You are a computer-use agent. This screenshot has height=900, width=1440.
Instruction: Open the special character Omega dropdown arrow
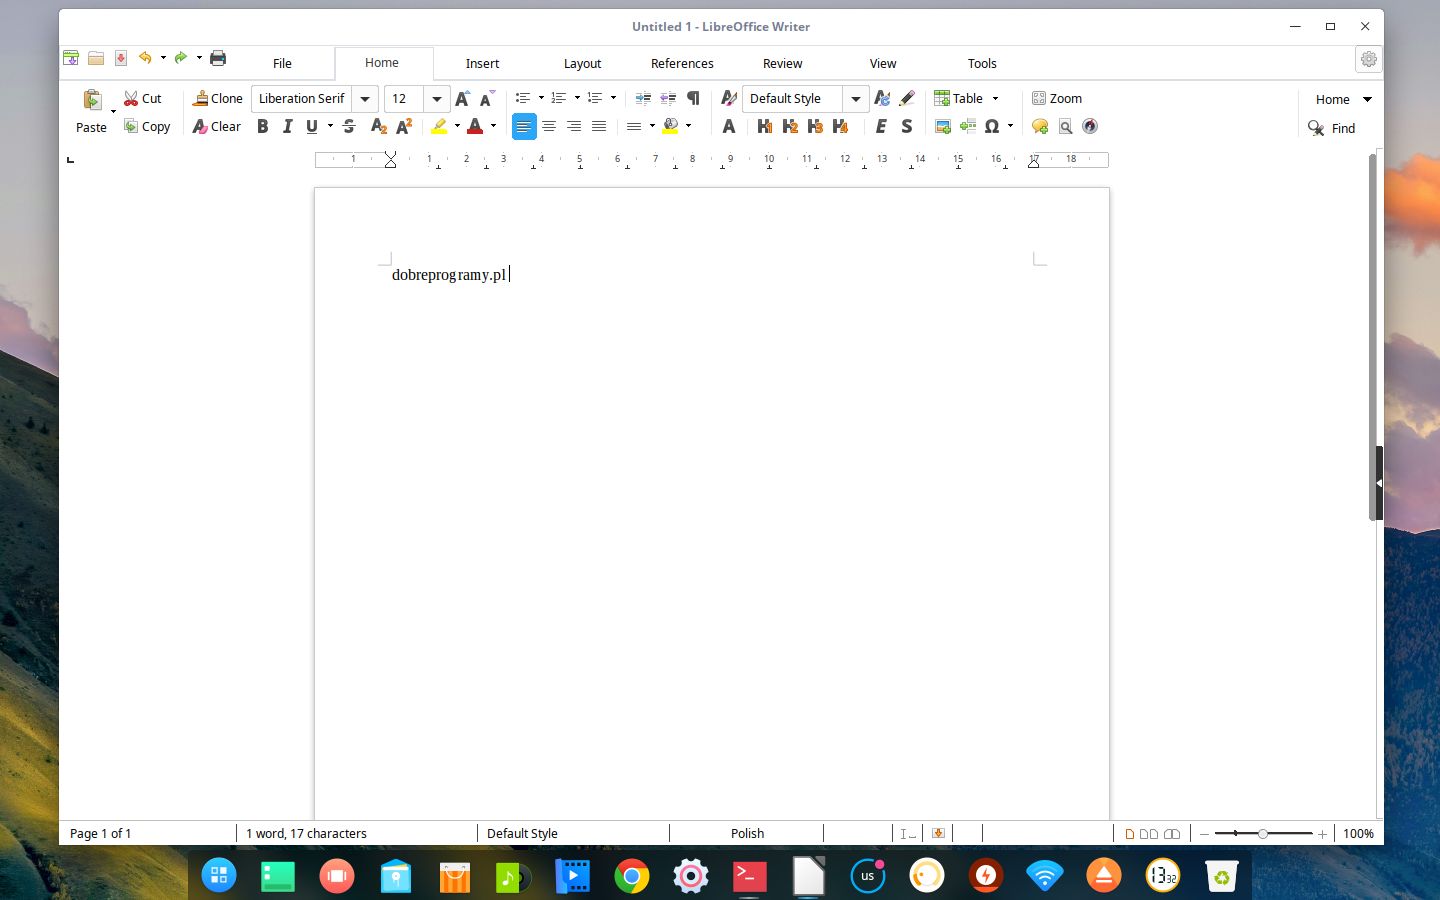coord(1010,126)
